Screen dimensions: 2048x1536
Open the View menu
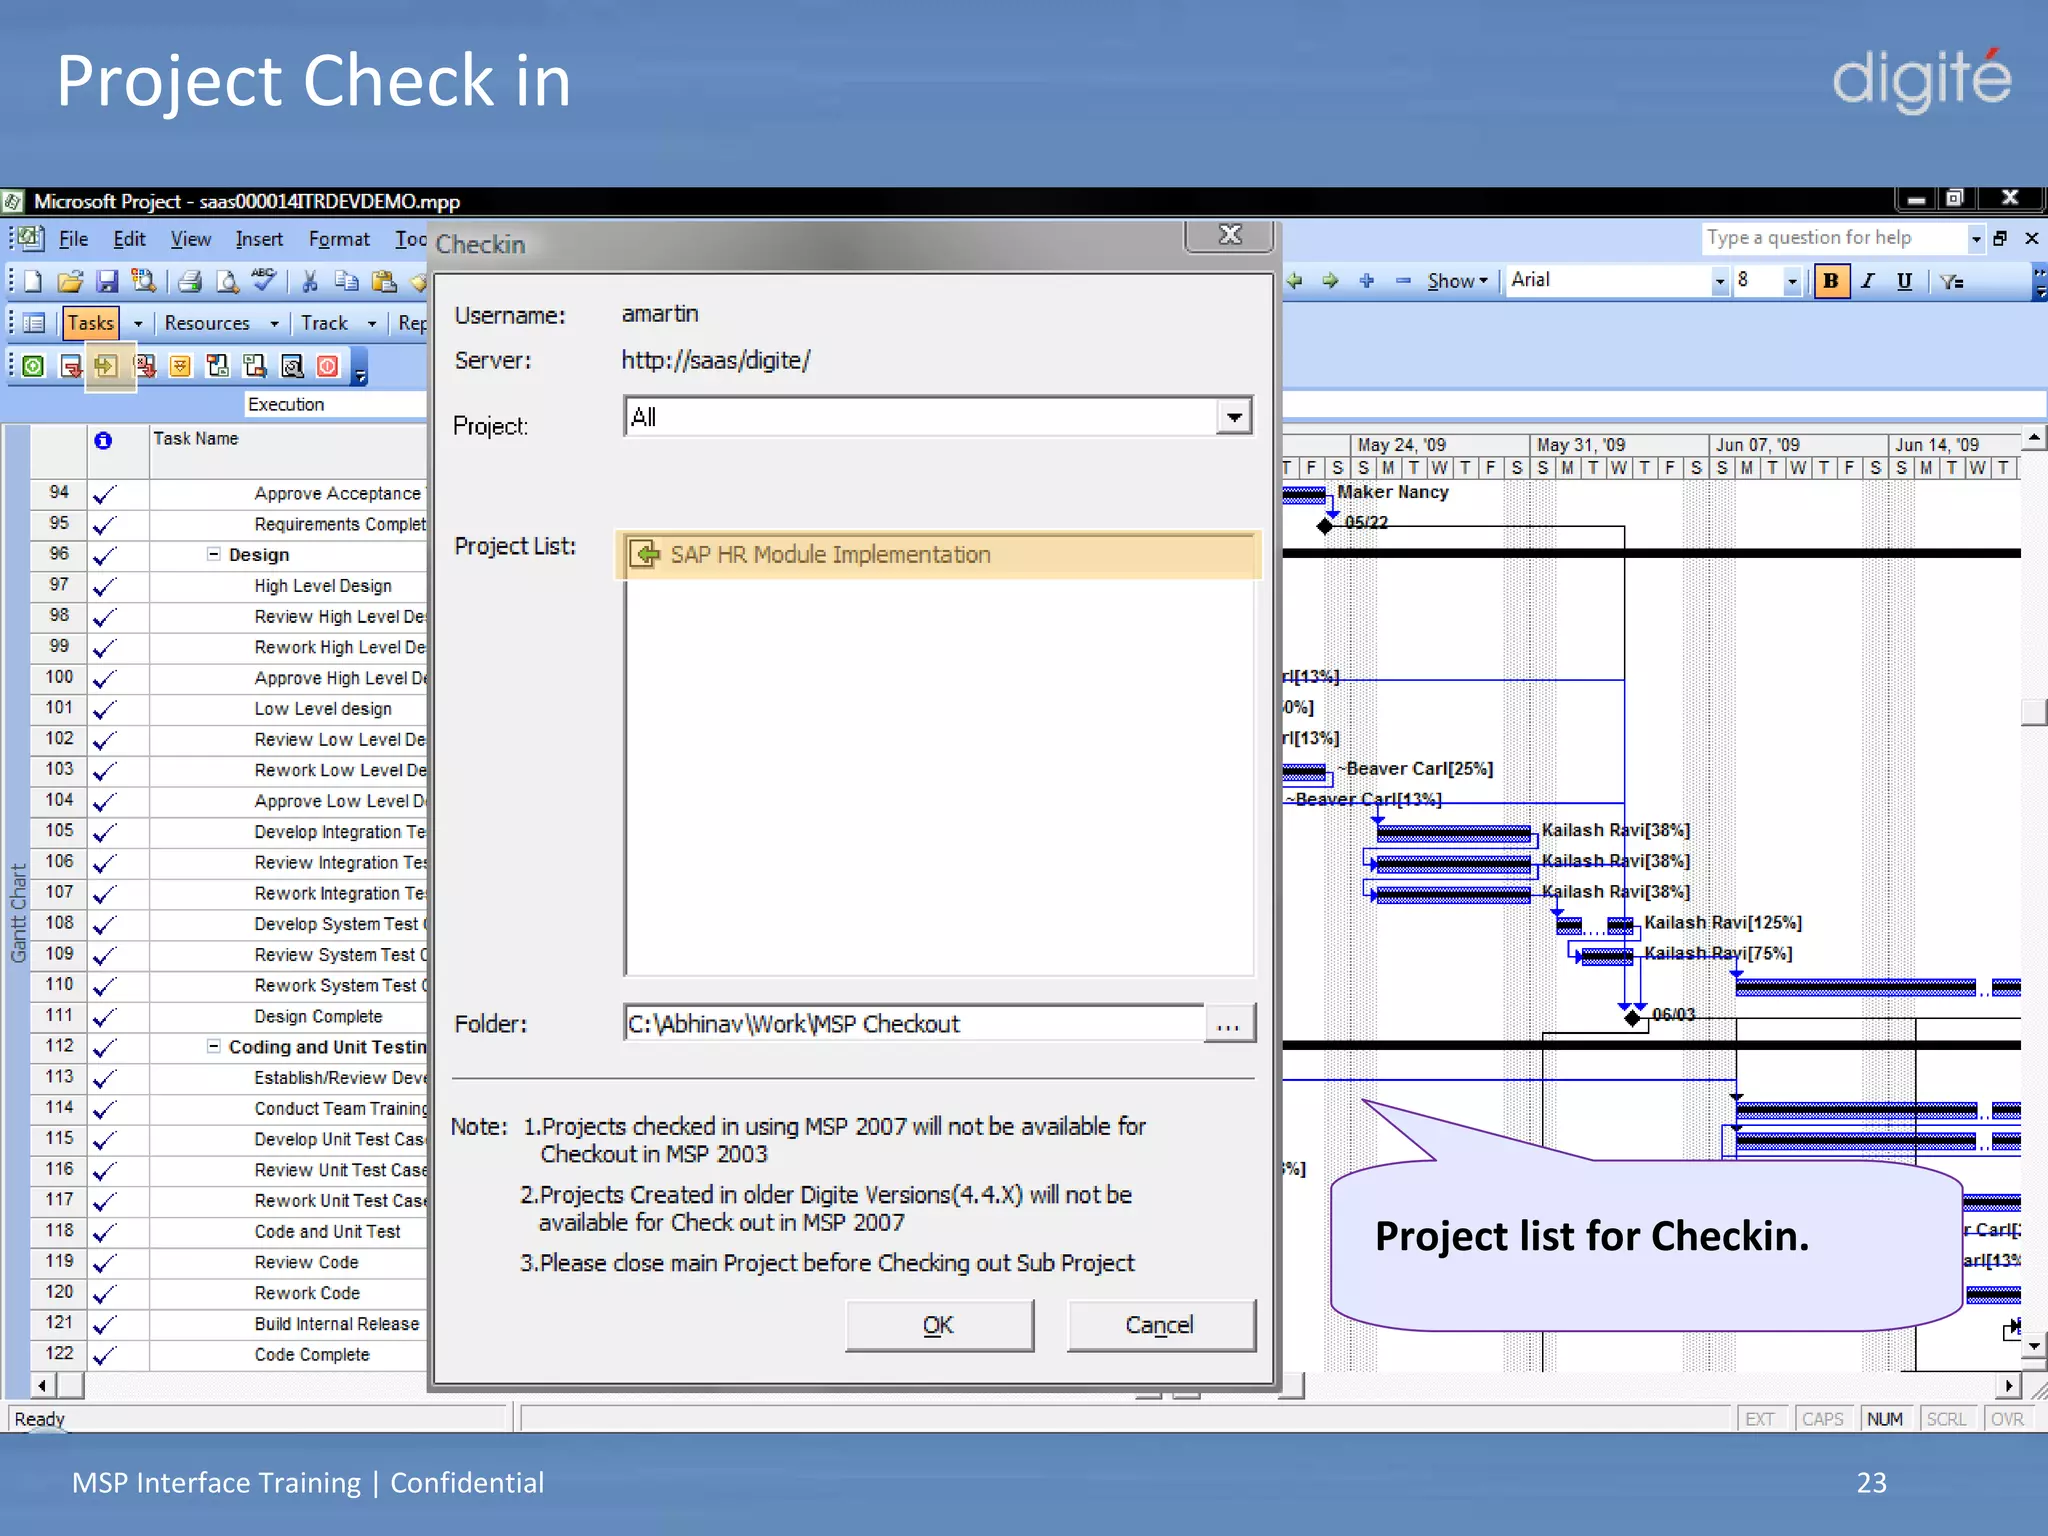coord(190,239)
